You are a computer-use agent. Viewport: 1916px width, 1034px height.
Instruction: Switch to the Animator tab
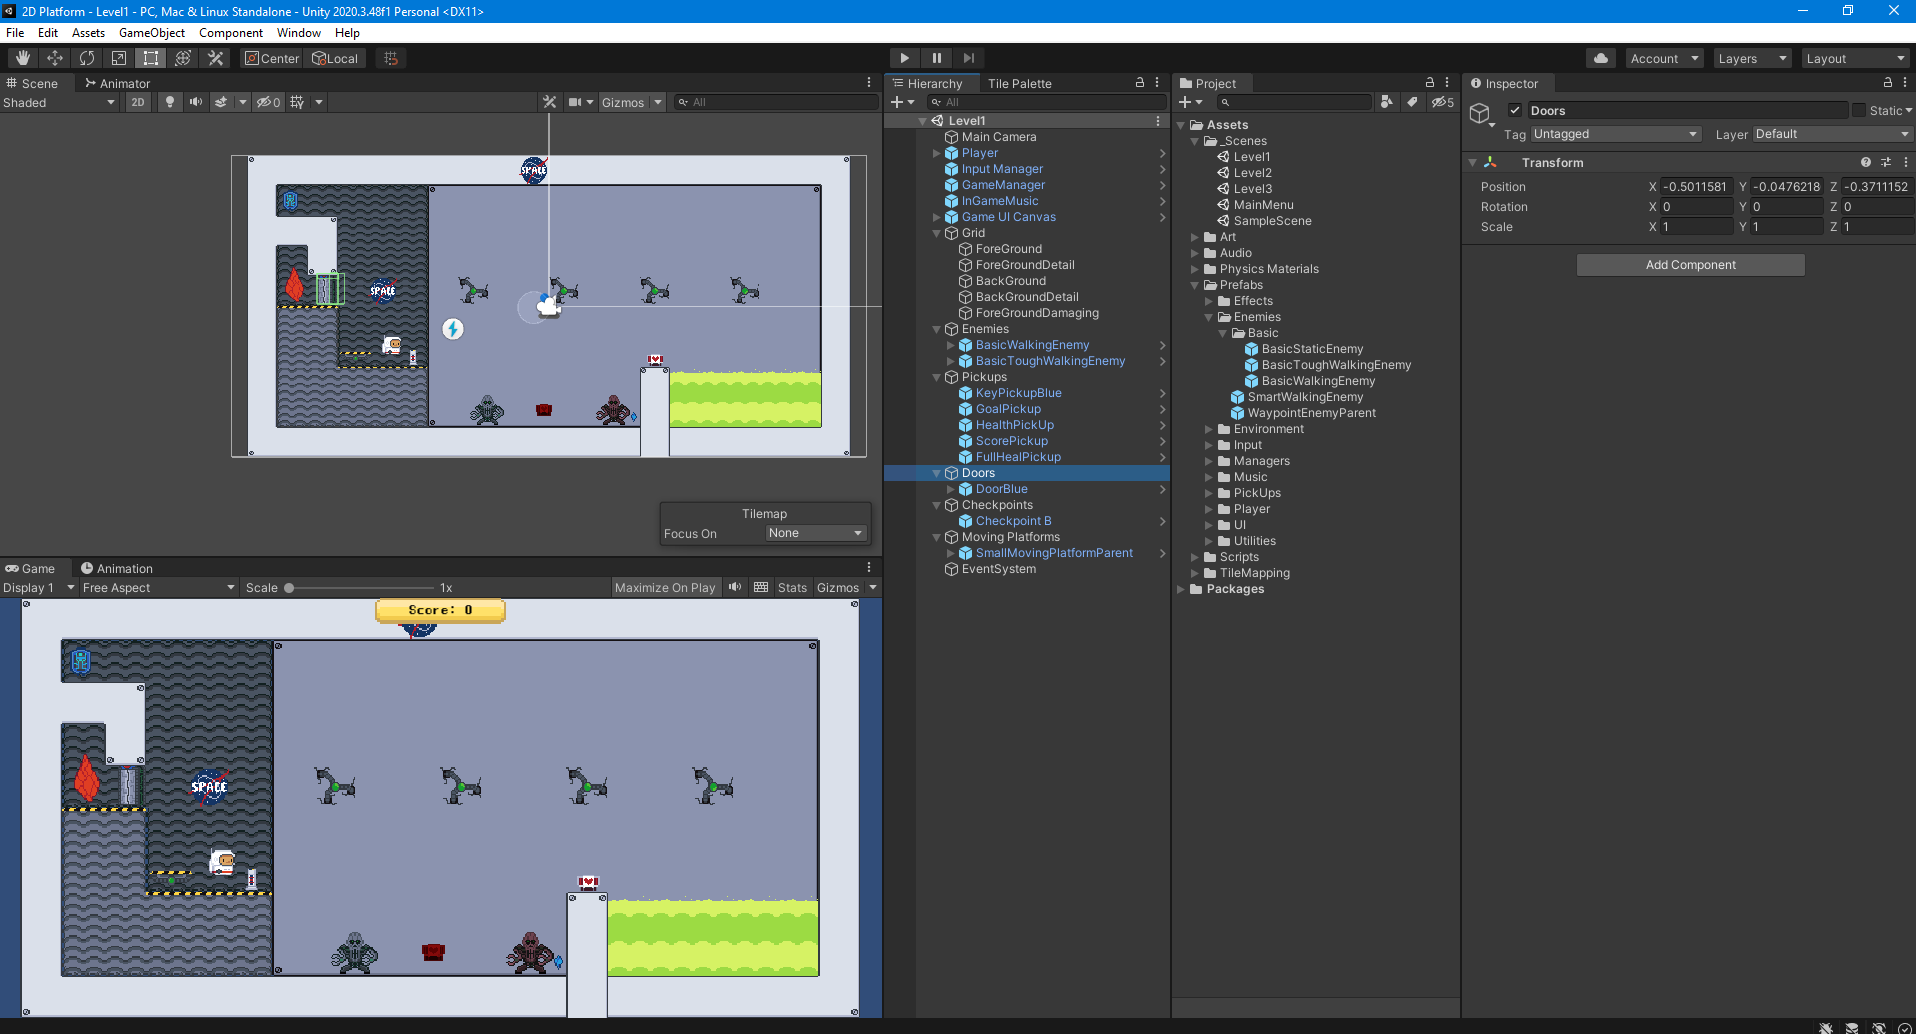click(117, 83)
